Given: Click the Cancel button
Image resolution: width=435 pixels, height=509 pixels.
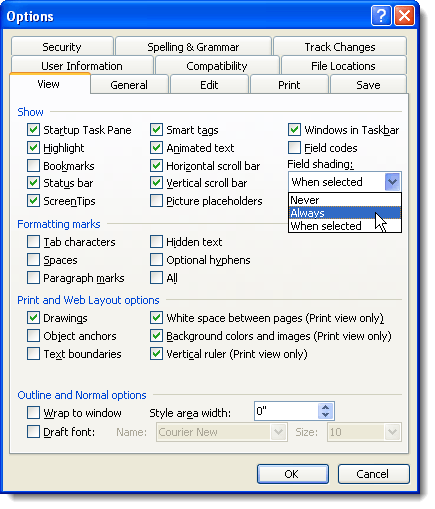Looking at the screenshot, I should click(373, 474).
